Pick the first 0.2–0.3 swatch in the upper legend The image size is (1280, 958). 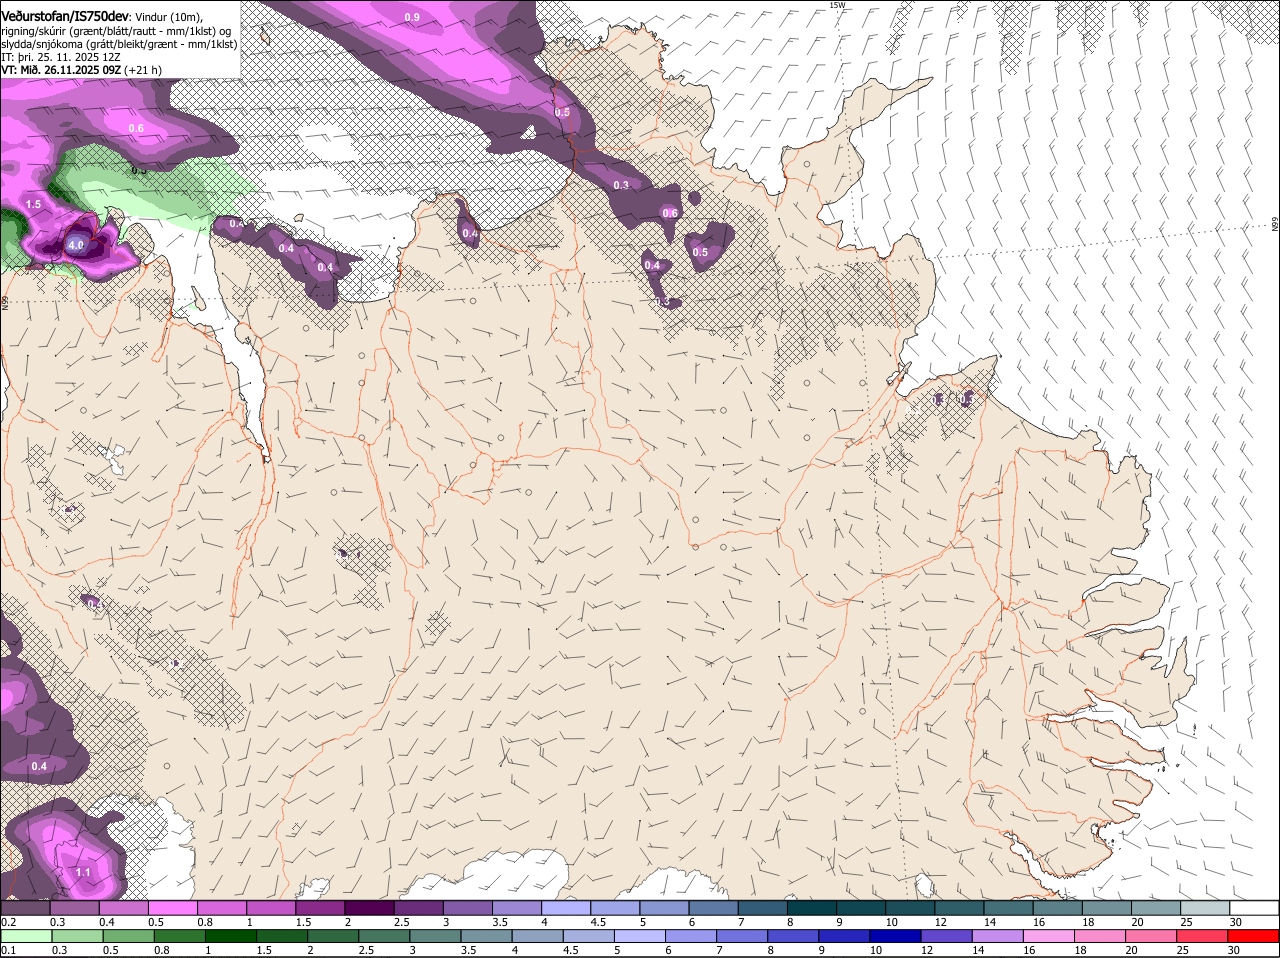[x=25, y=908]
